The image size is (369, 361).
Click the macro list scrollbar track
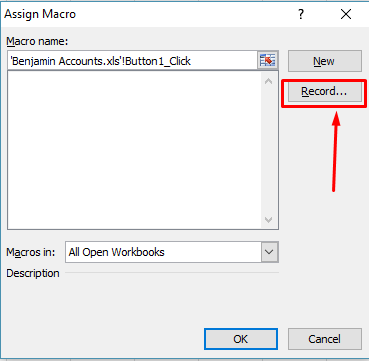(x=269, y=150)
